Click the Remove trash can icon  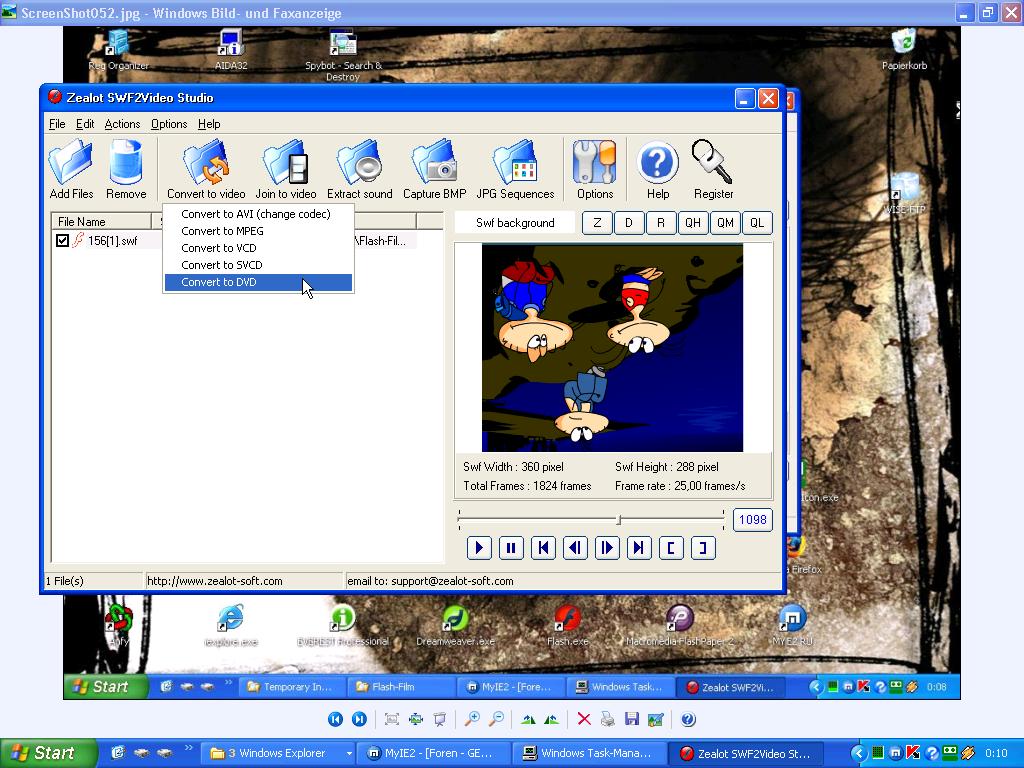[126, 162]
